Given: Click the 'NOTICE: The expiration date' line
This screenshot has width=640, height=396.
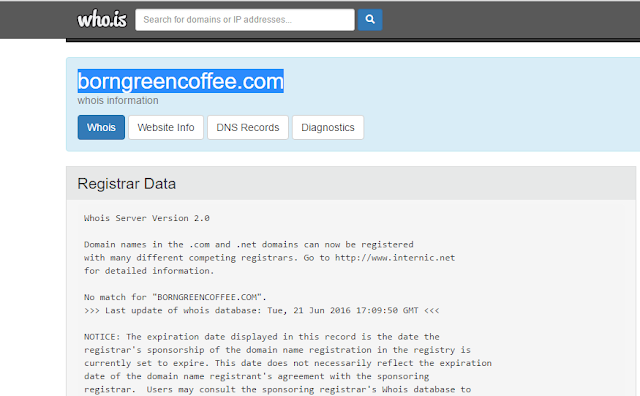Looking at the screenshot, I should pyautogui.click(x=262, y=337).
